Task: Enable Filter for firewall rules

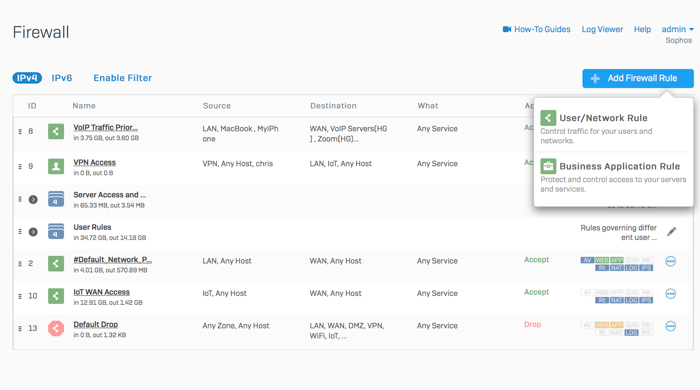Action: [x=122, y=78]
